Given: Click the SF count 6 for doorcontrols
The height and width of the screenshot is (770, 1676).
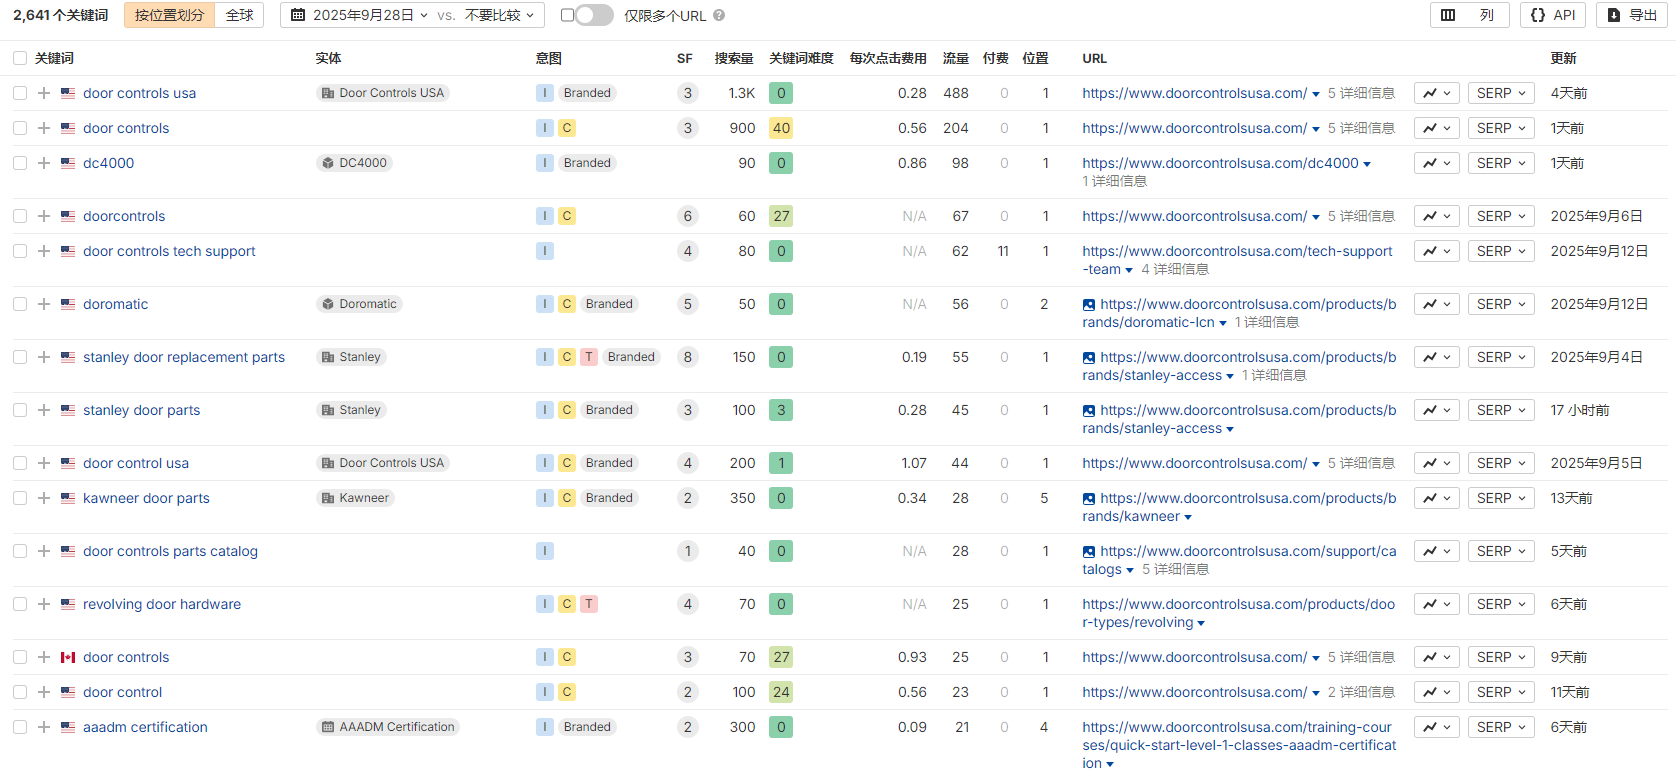Looking at the screenshot, I should click(687, 216).
